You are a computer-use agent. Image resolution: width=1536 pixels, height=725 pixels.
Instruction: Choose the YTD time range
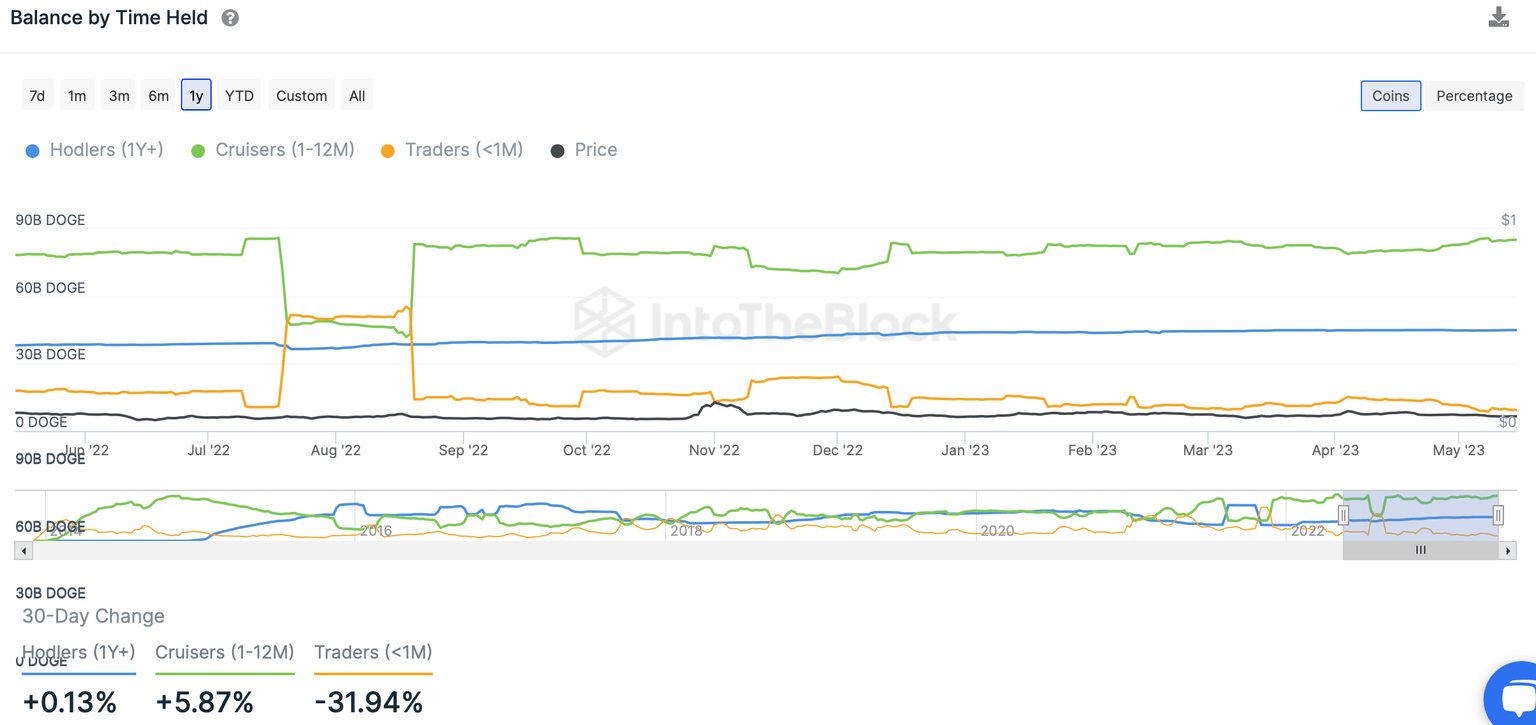click(x=239, y=96)
